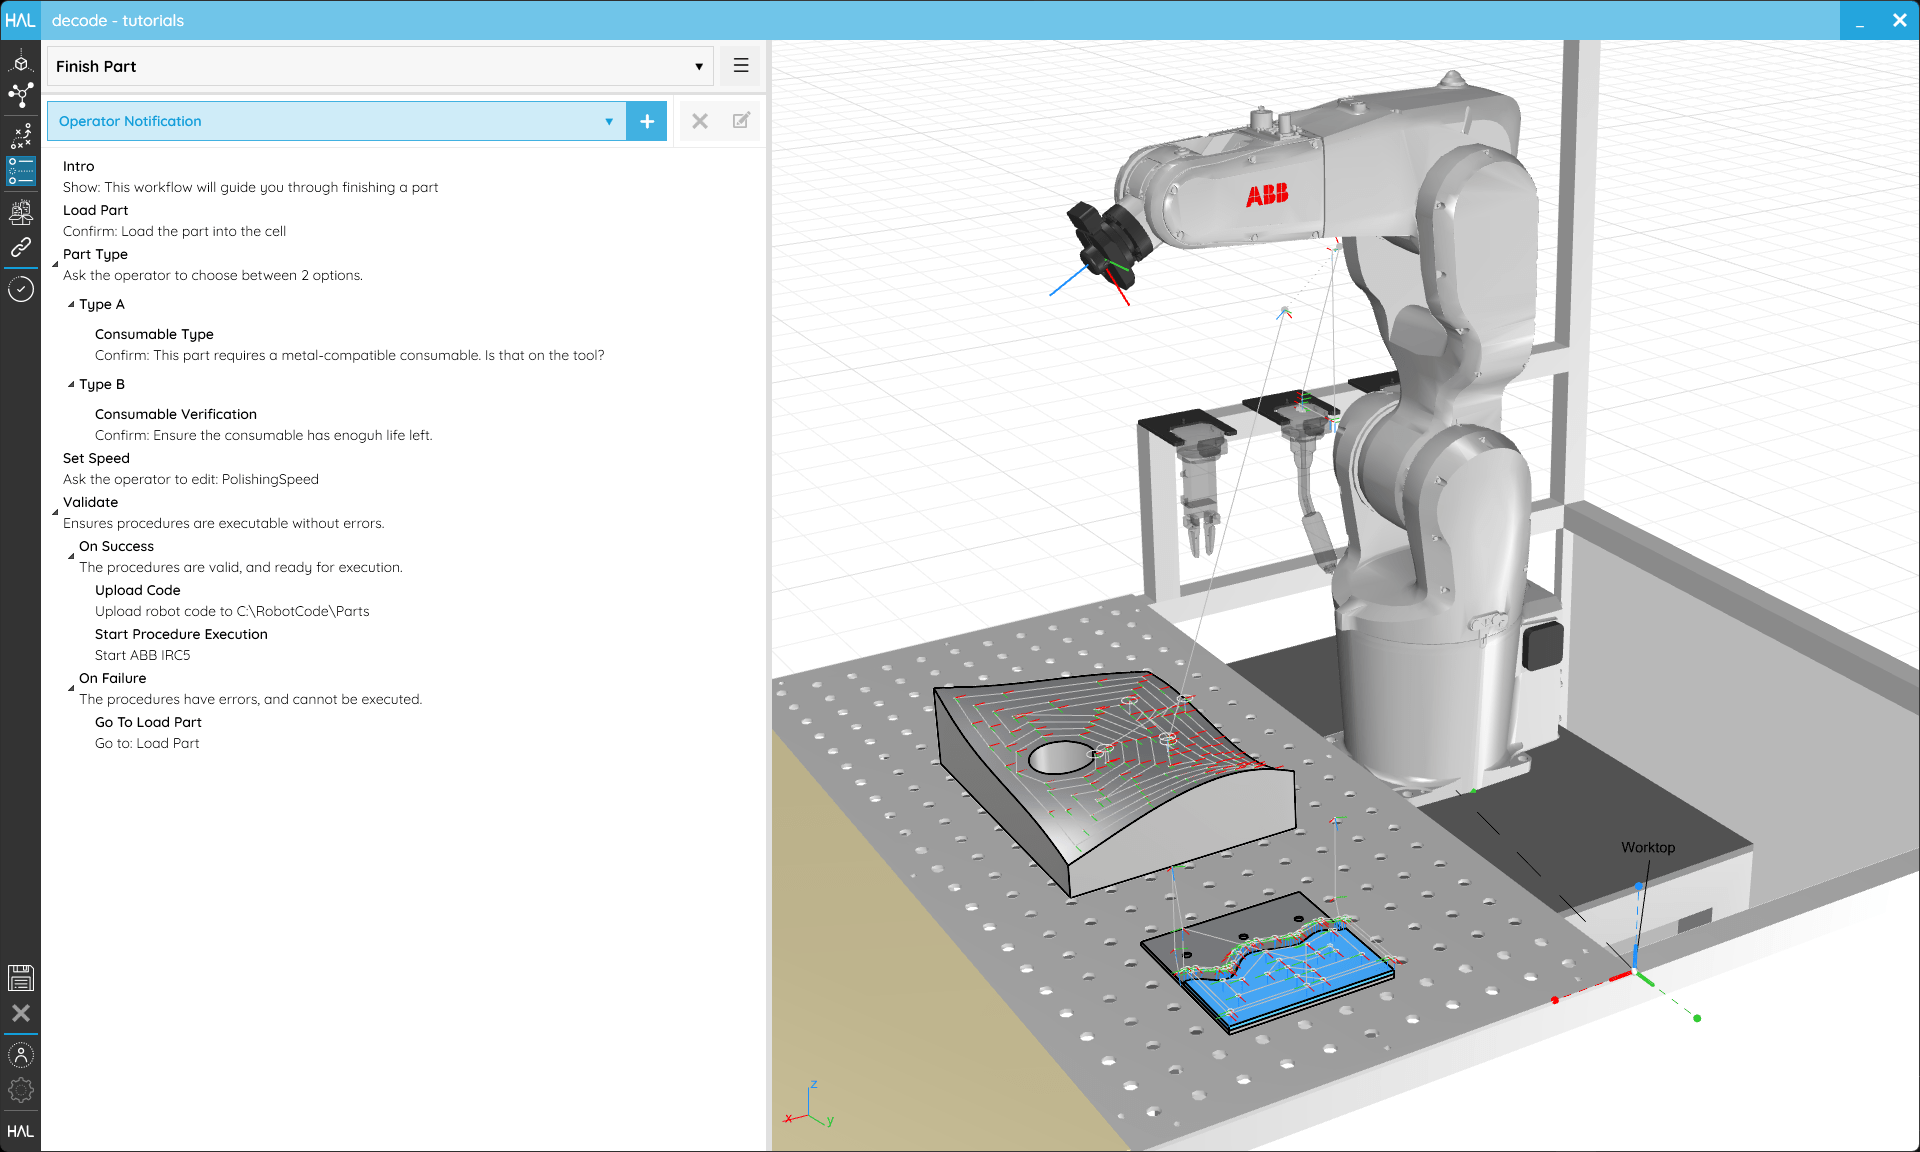This screenshot has width=1920, height=1152.
Task: Click the edit pencil button near Operator Notification
Action: pos(740,121)
